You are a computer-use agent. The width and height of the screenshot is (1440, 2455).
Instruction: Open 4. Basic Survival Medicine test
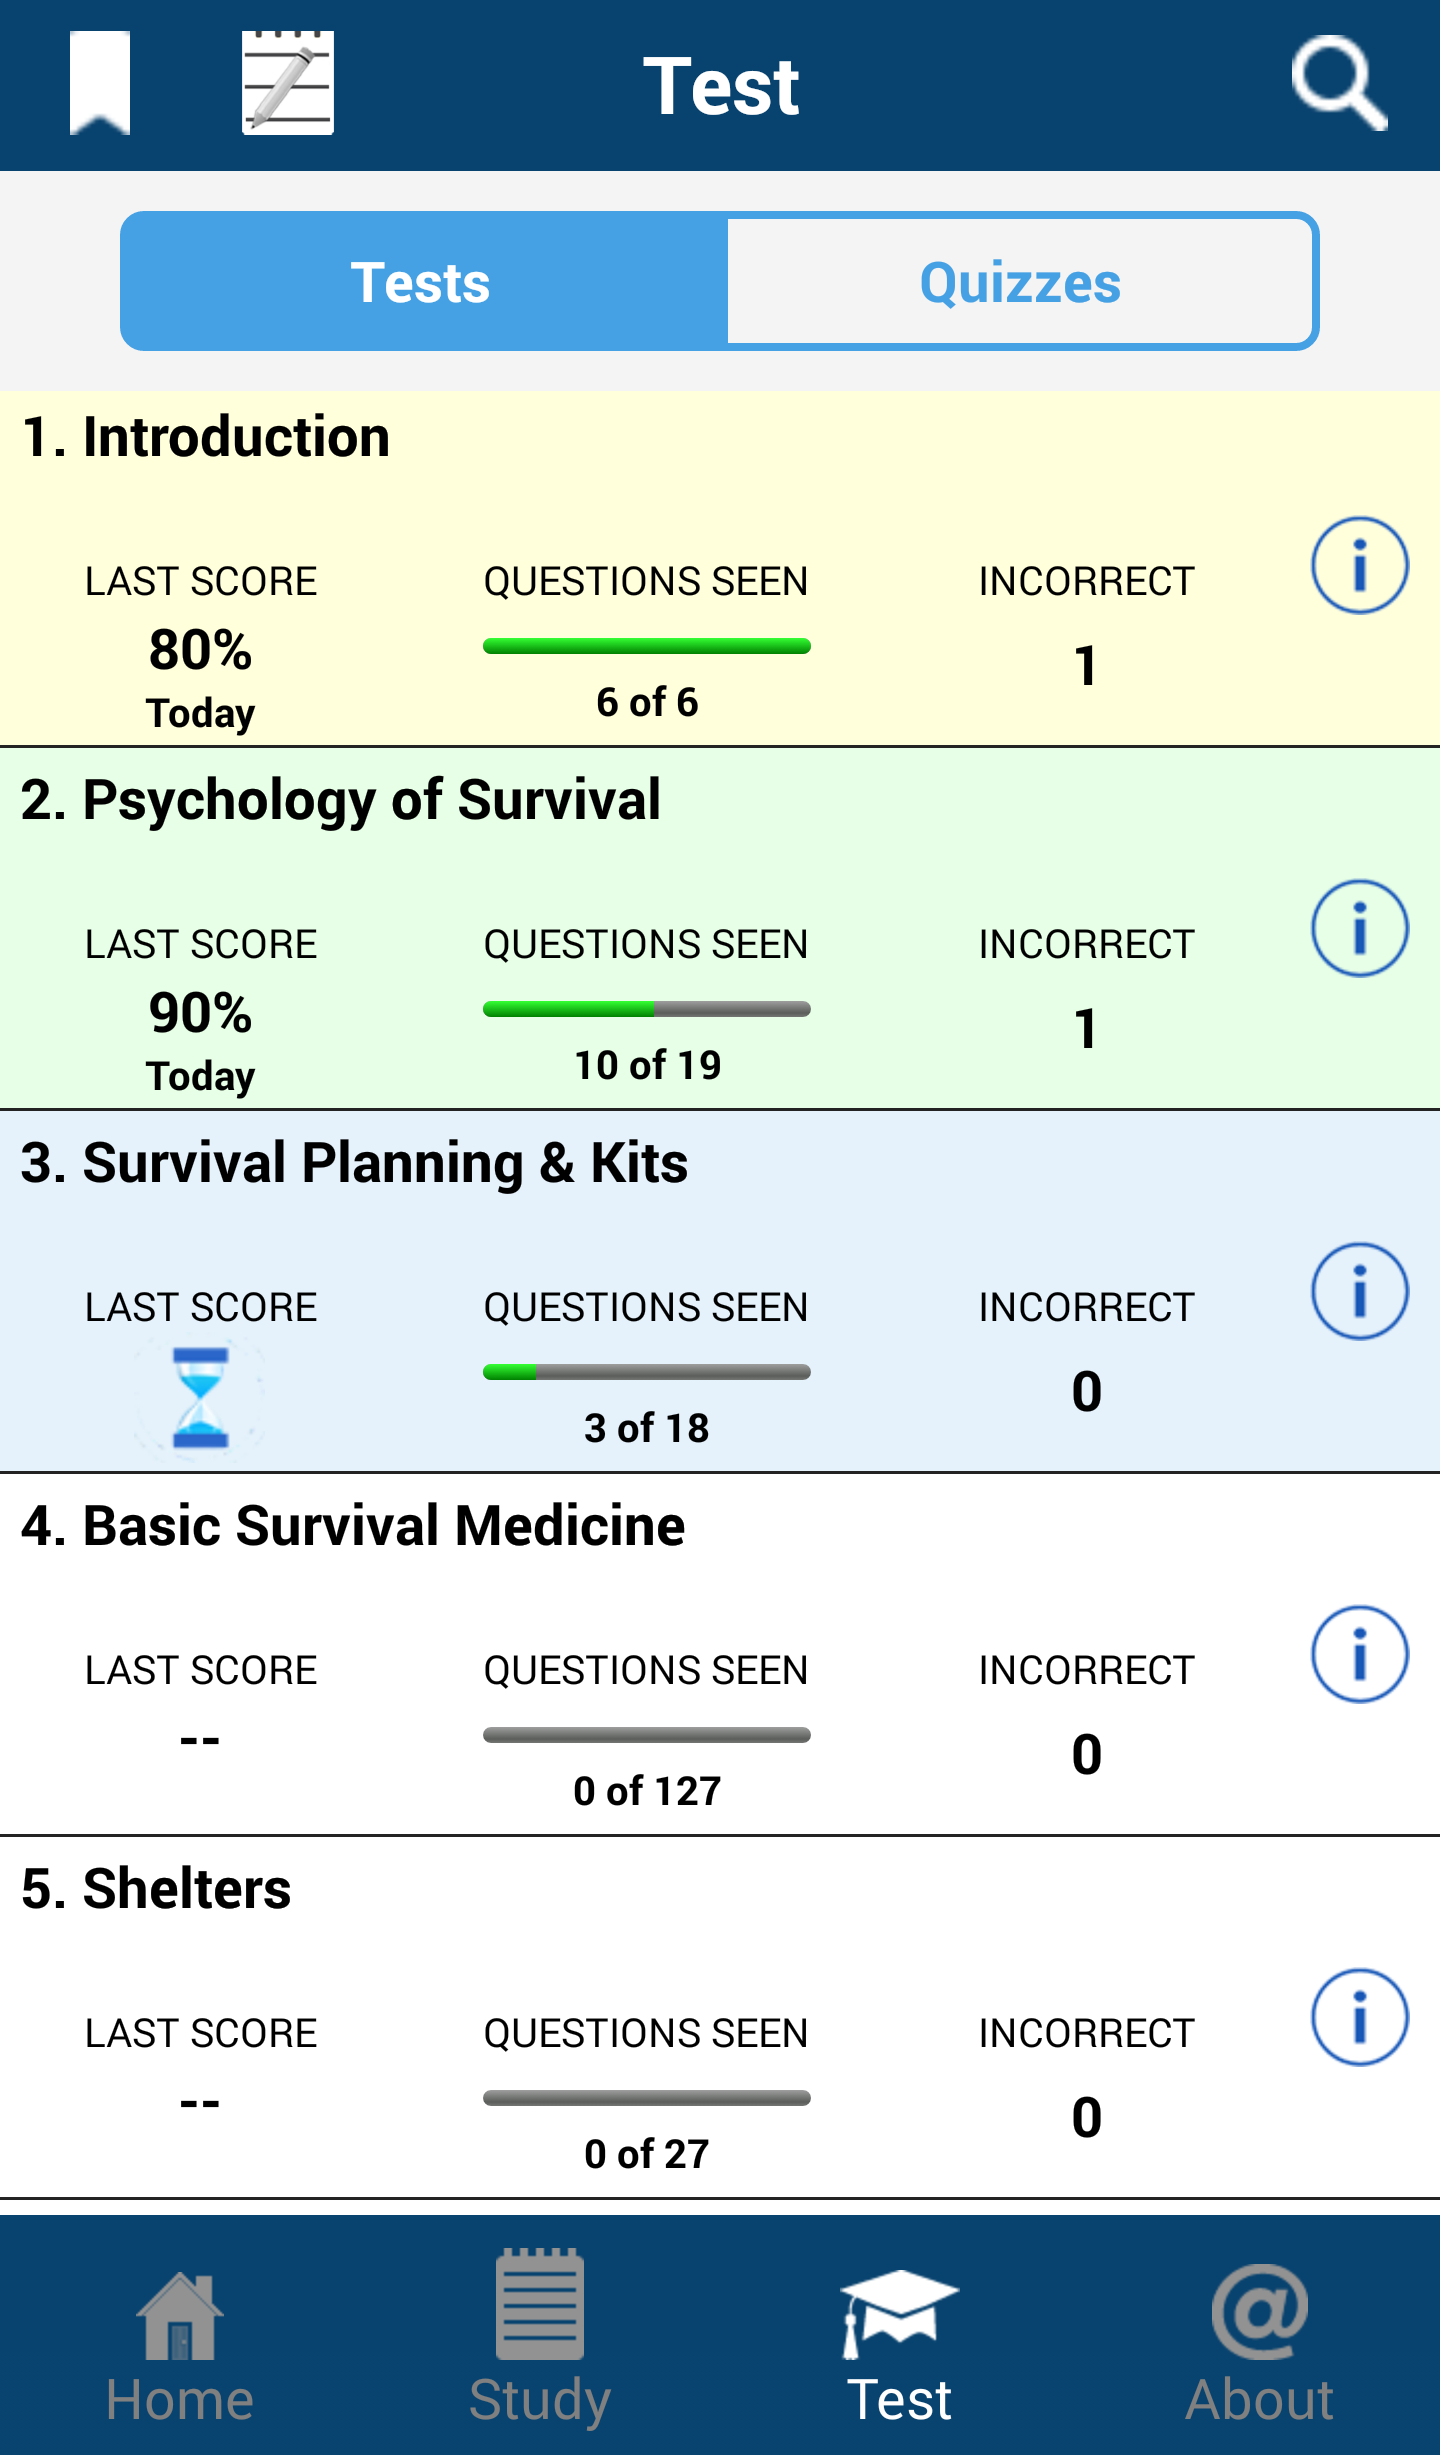[x=720, y=1654]
